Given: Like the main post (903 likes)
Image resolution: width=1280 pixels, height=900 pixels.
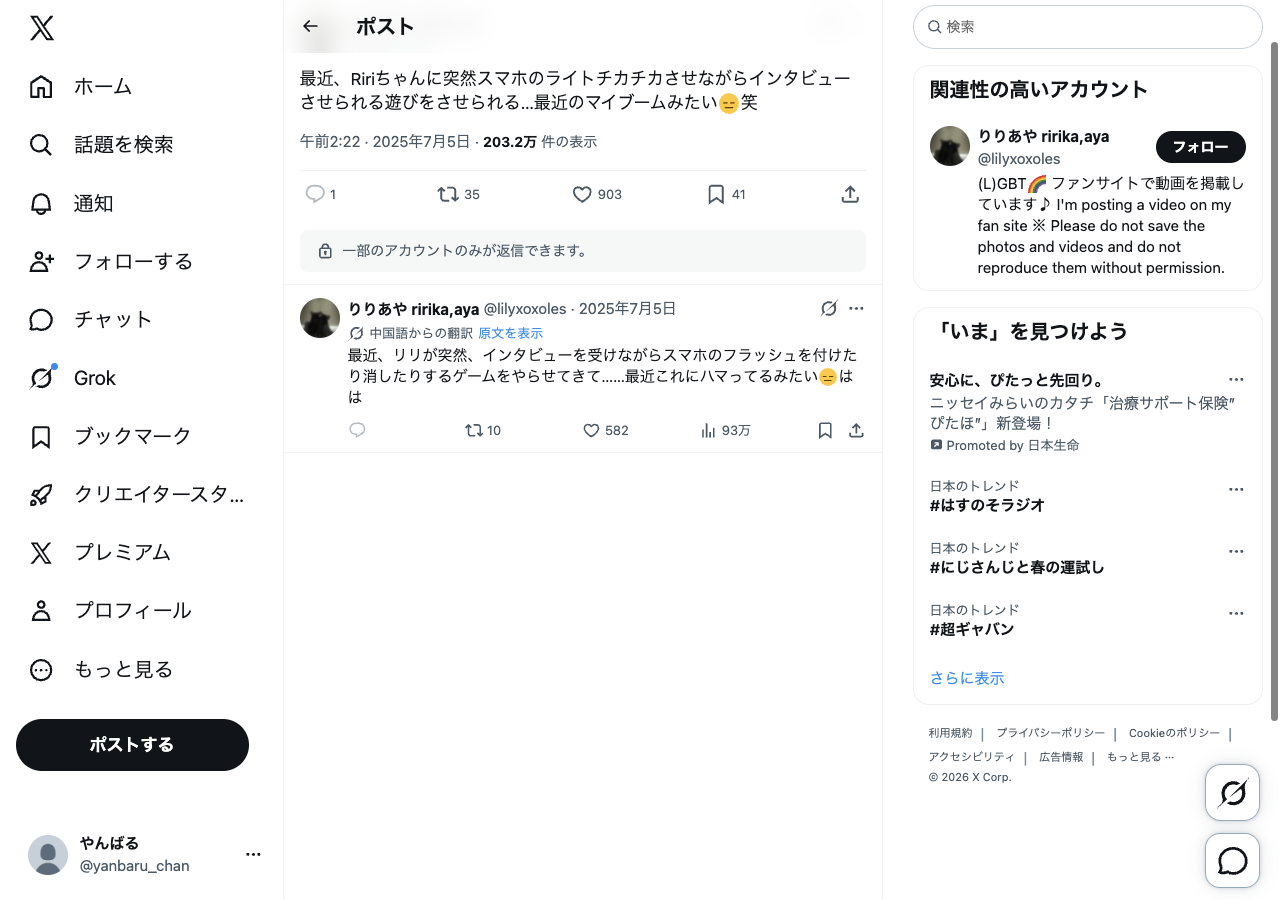Looking at the screenshot, I should coord(583,194).
